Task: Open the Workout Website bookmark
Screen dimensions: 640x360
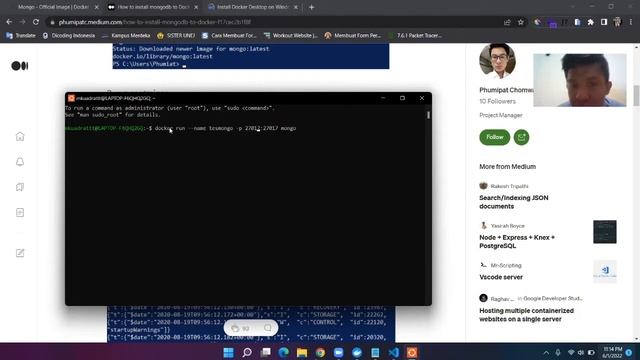Action: (291, 36)
